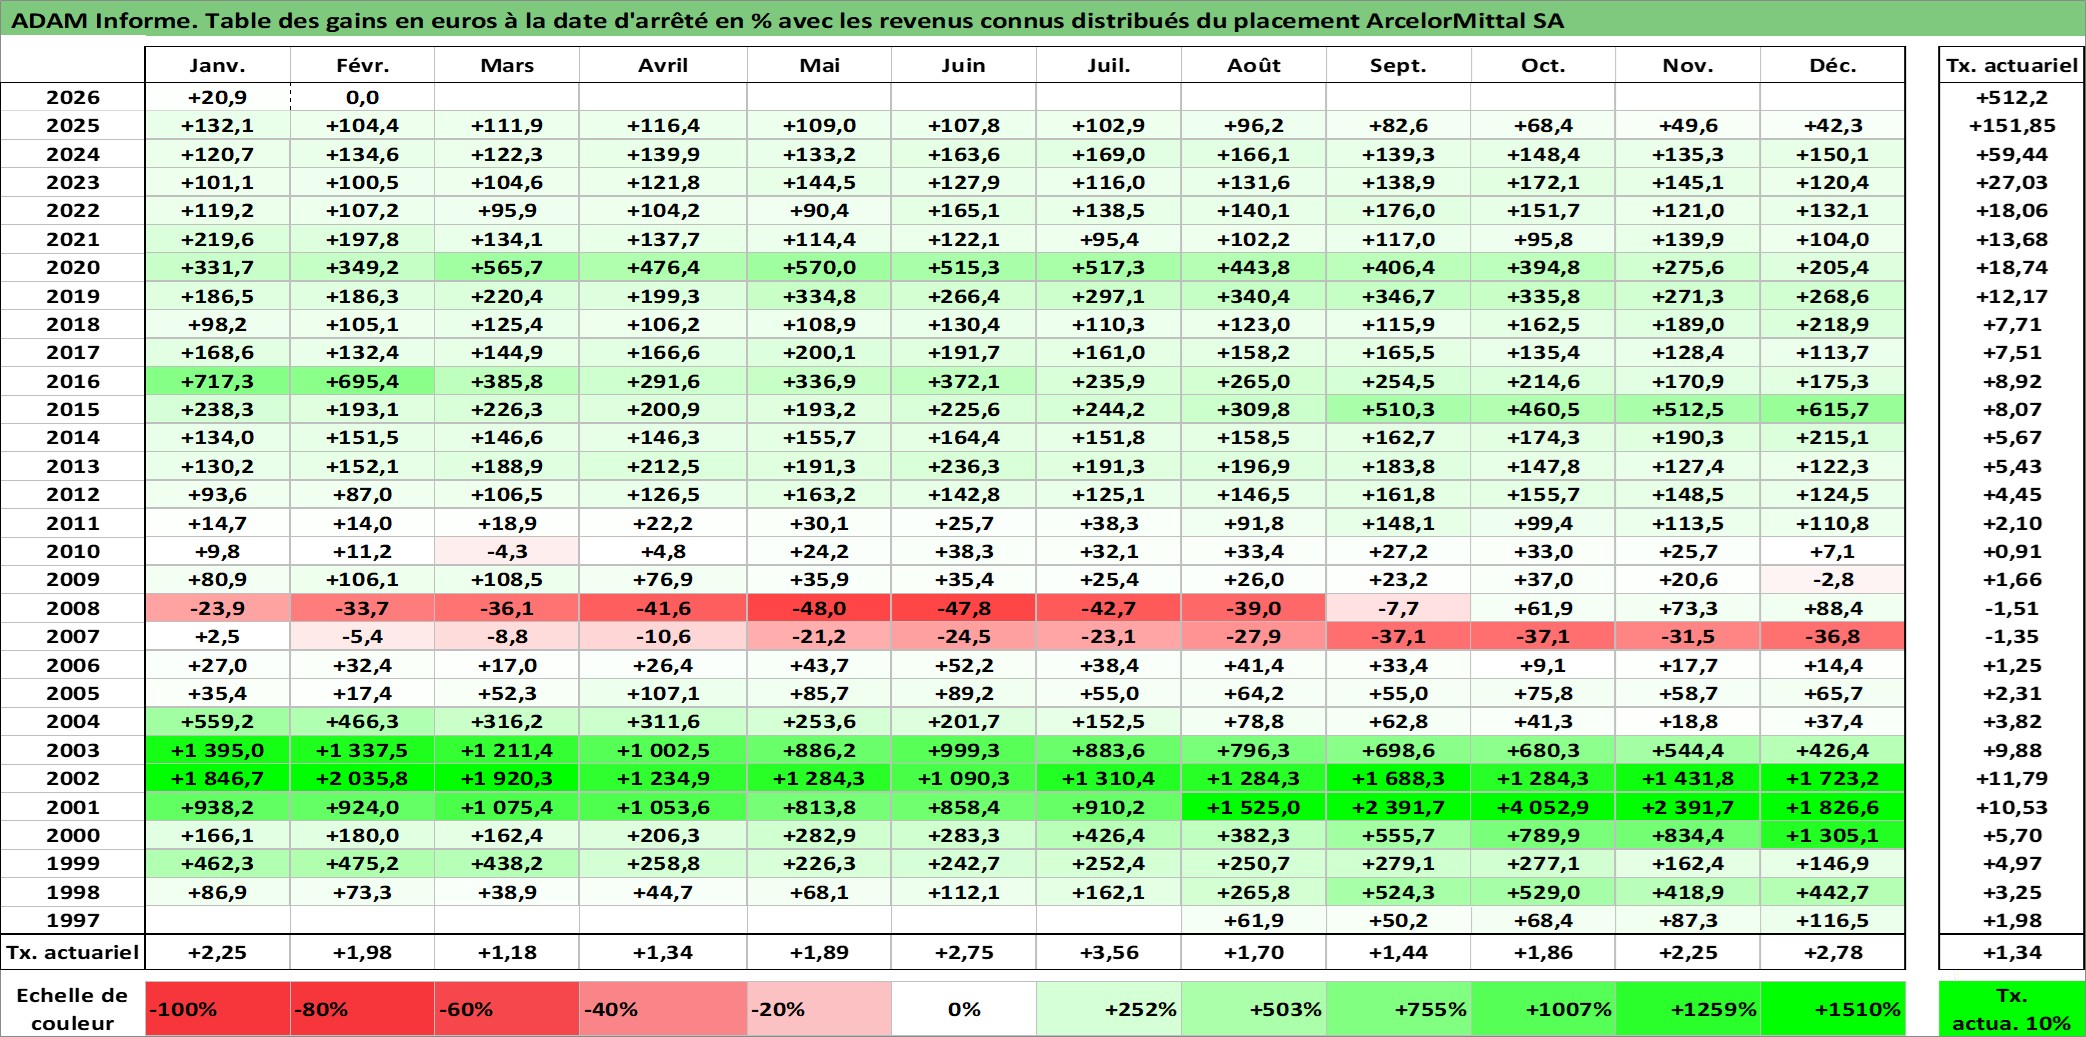
Task: Click the +565,7 cell for March 2020
Action: pos(507,267)
